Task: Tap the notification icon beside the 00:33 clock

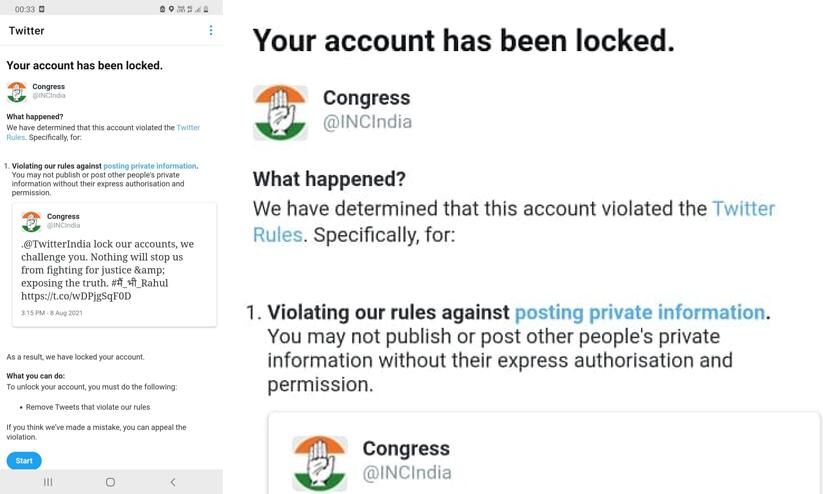Action: point(42,9)
